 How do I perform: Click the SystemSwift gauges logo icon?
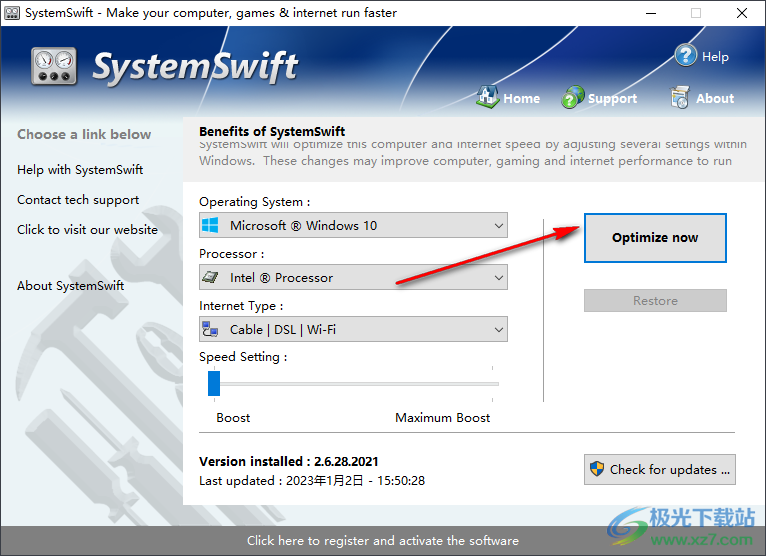(54, 66)
